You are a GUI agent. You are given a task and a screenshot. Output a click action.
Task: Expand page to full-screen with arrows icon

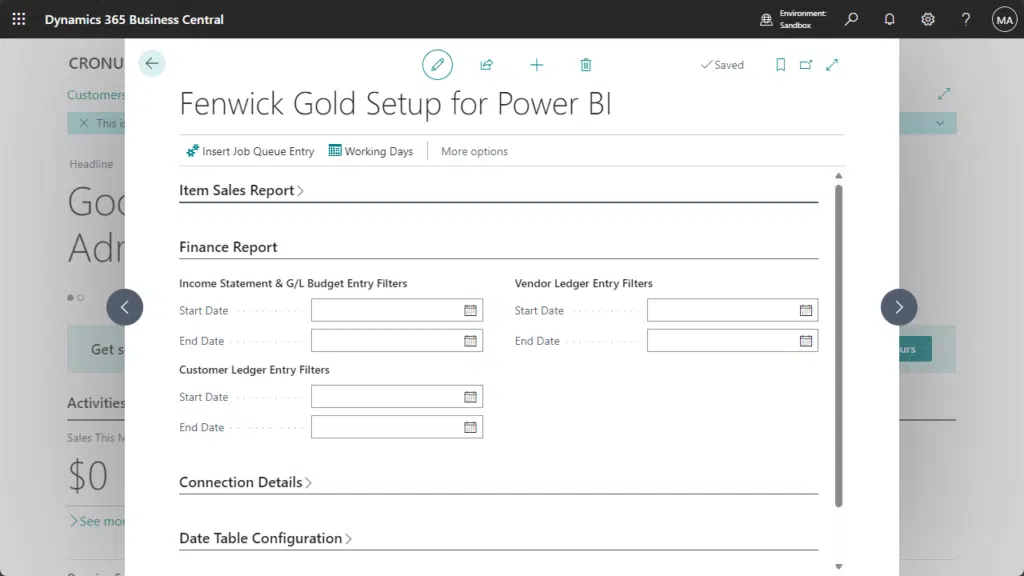coord(832,65)
